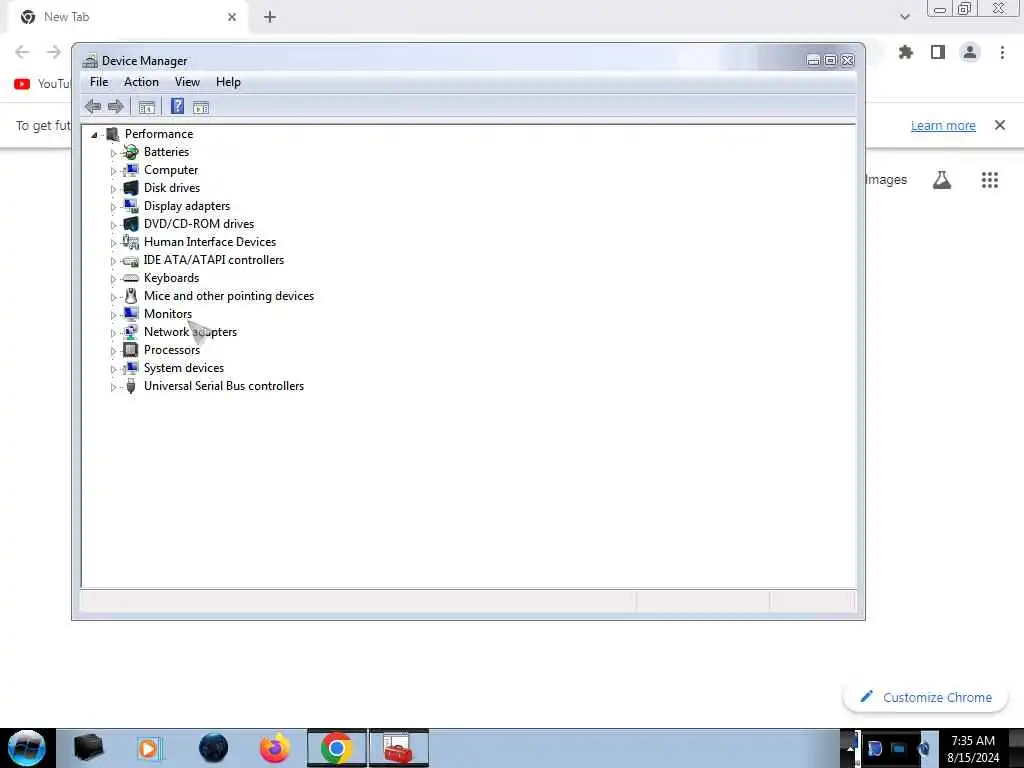Viewport: 1024px width, 768px height.
Task: Click the taskbar clock showing 7:35 AM
Action: [x=973, y=749]
